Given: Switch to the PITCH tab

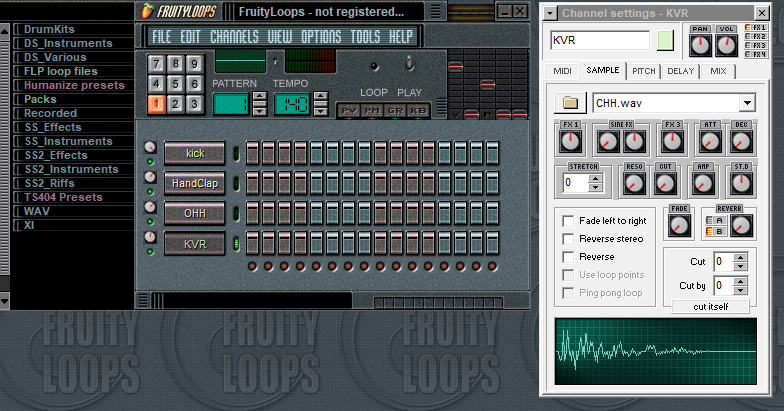Looking at the screenshot, I should coord(644,71).
